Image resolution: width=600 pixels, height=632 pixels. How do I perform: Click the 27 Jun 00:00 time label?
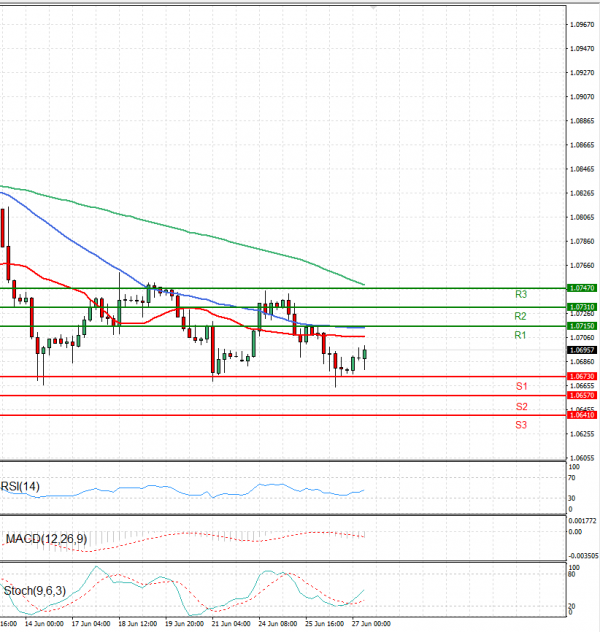tap(371, 624)
